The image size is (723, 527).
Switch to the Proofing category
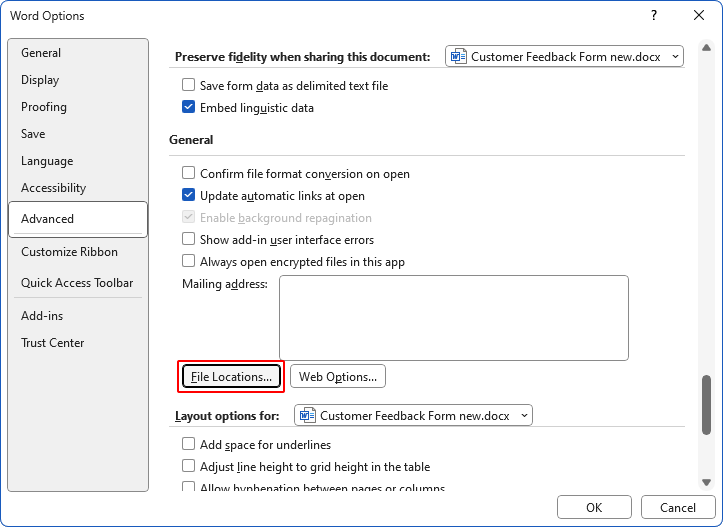(x=44, y=107)
